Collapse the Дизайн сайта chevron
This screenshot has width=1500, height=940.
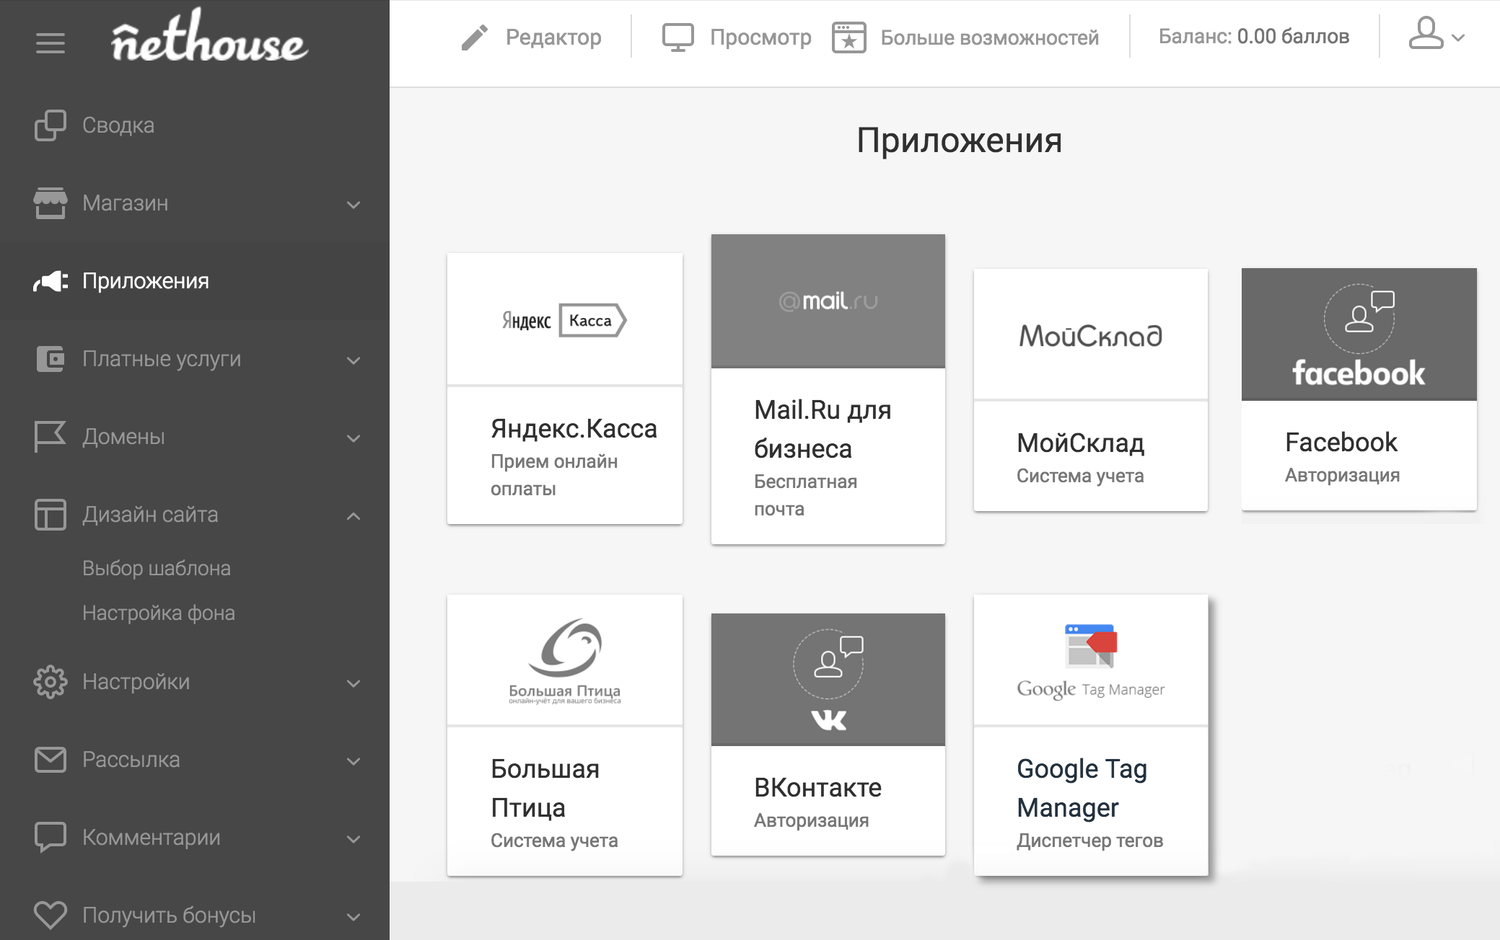[353, 516]
